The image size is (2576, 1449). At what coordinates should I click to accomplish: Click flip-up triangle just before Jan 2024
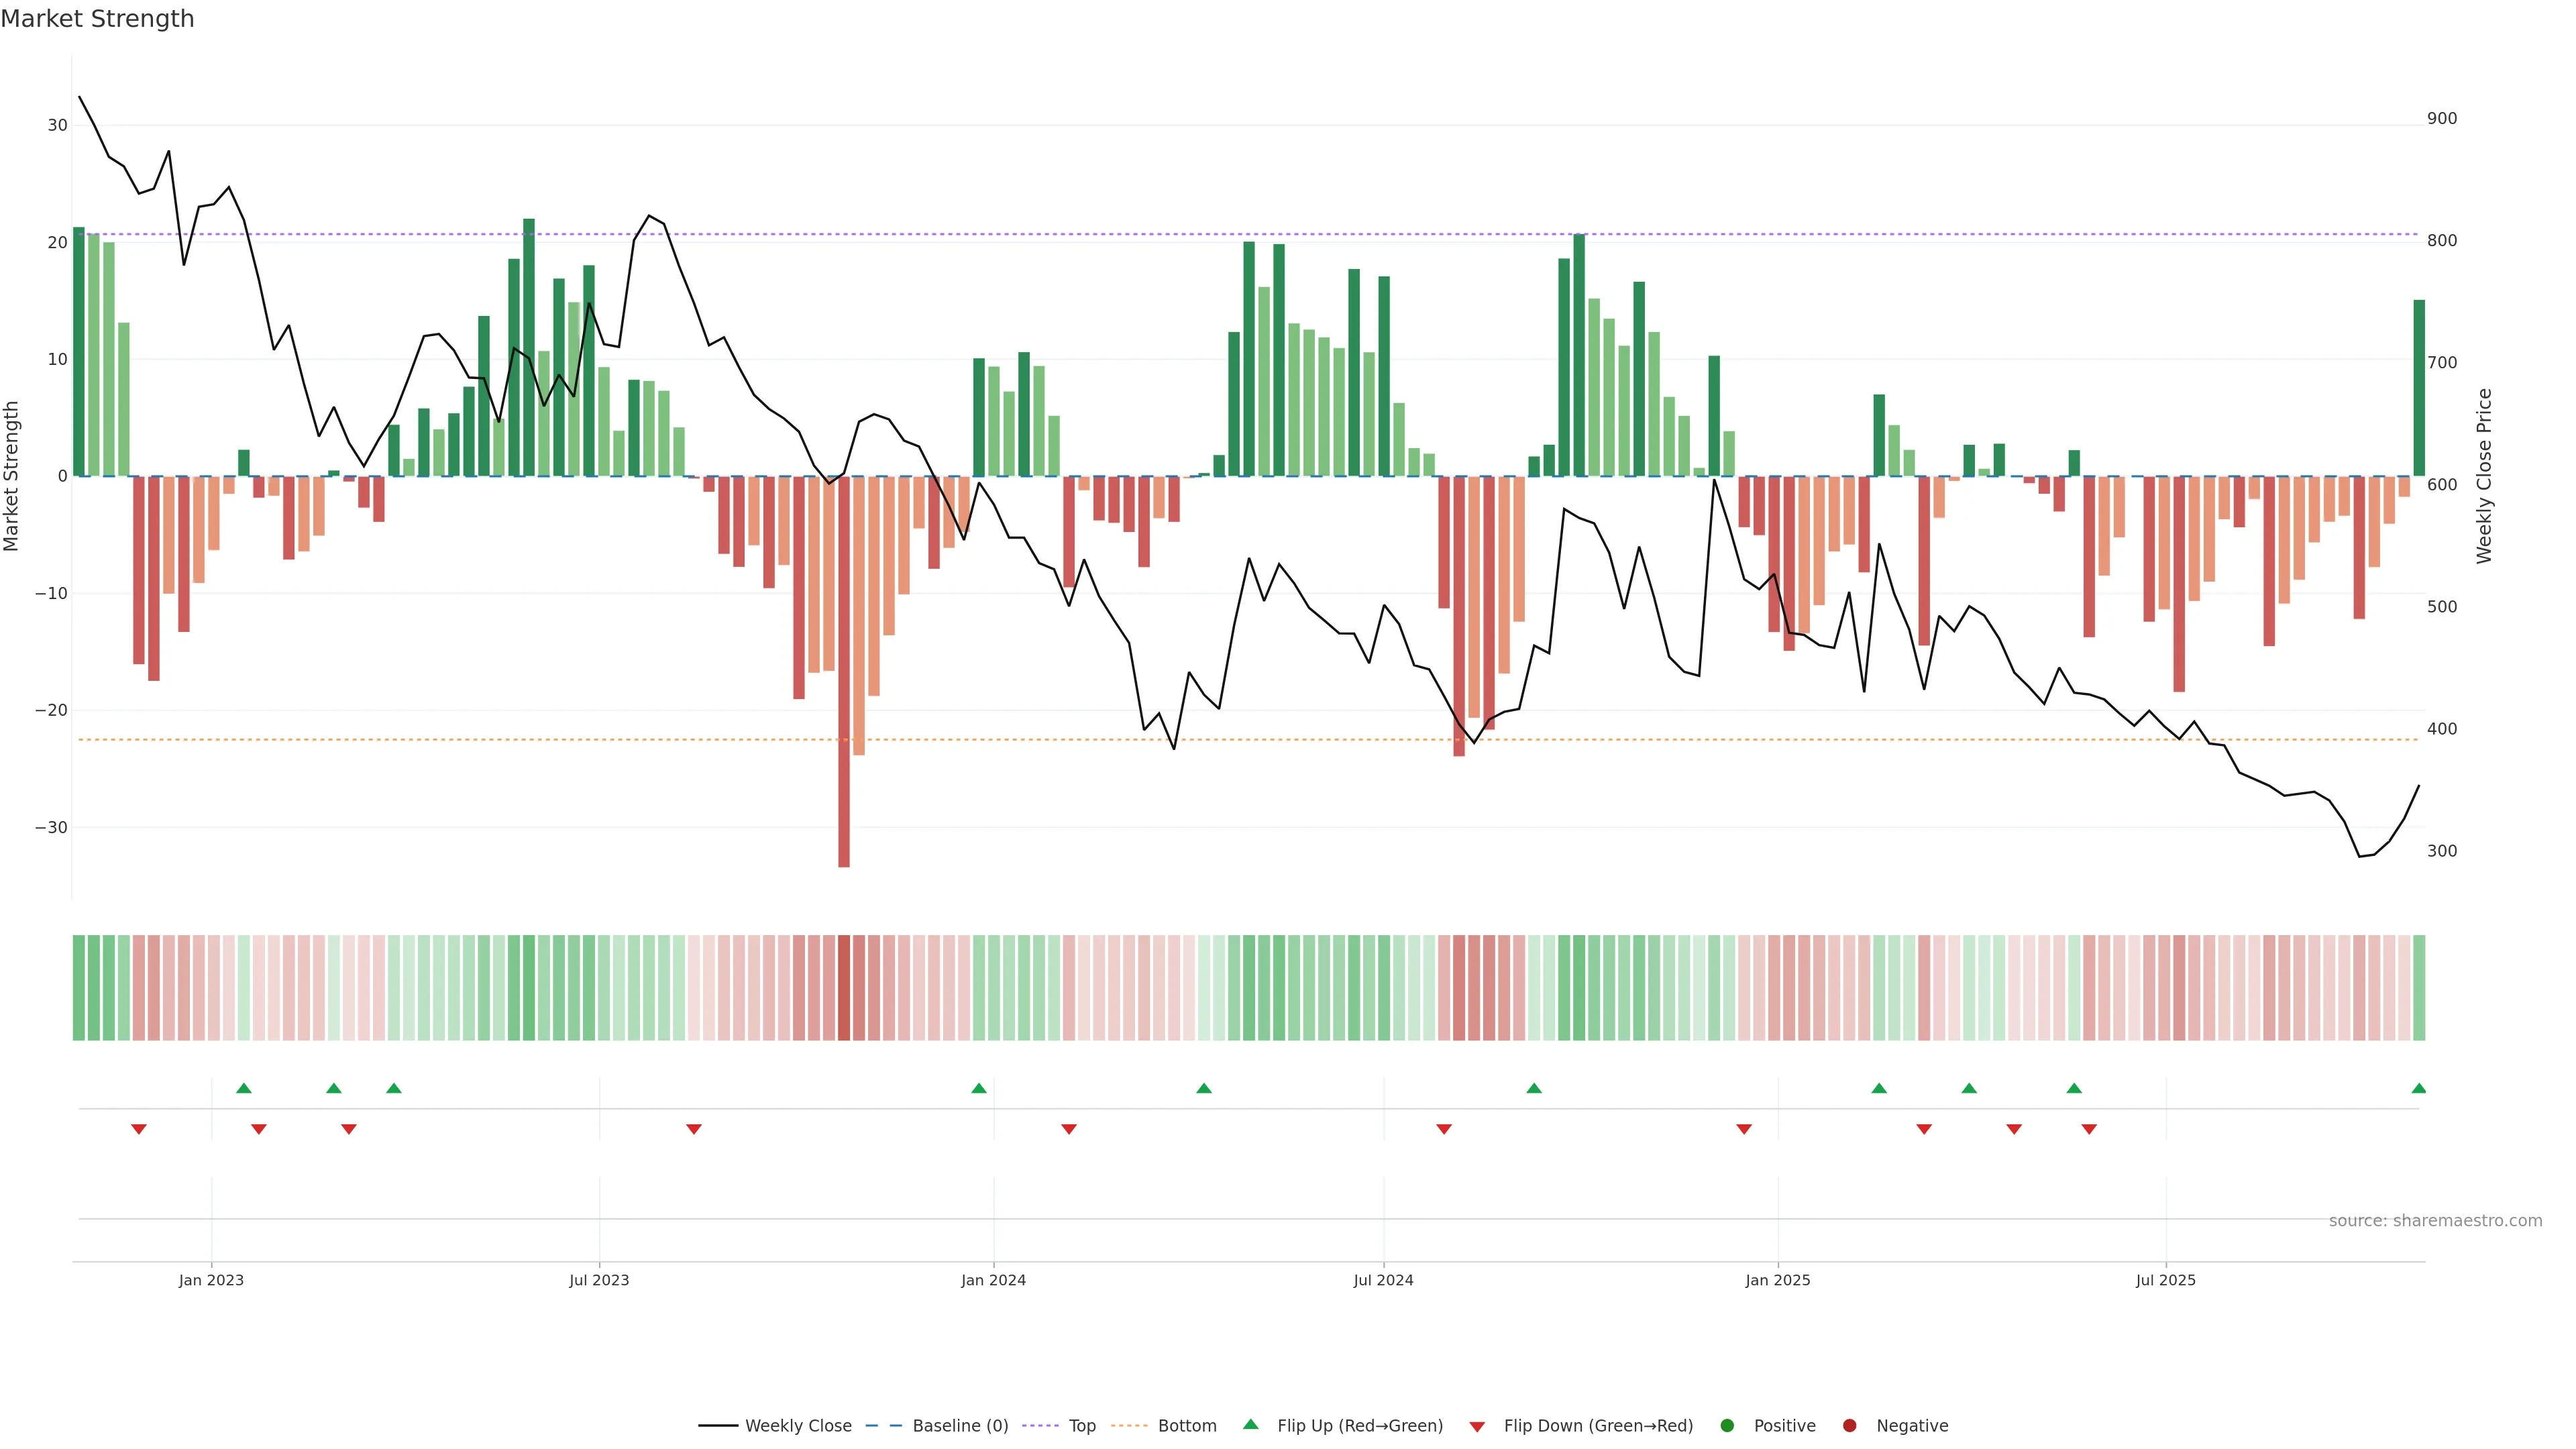[x=979, y=1088]
